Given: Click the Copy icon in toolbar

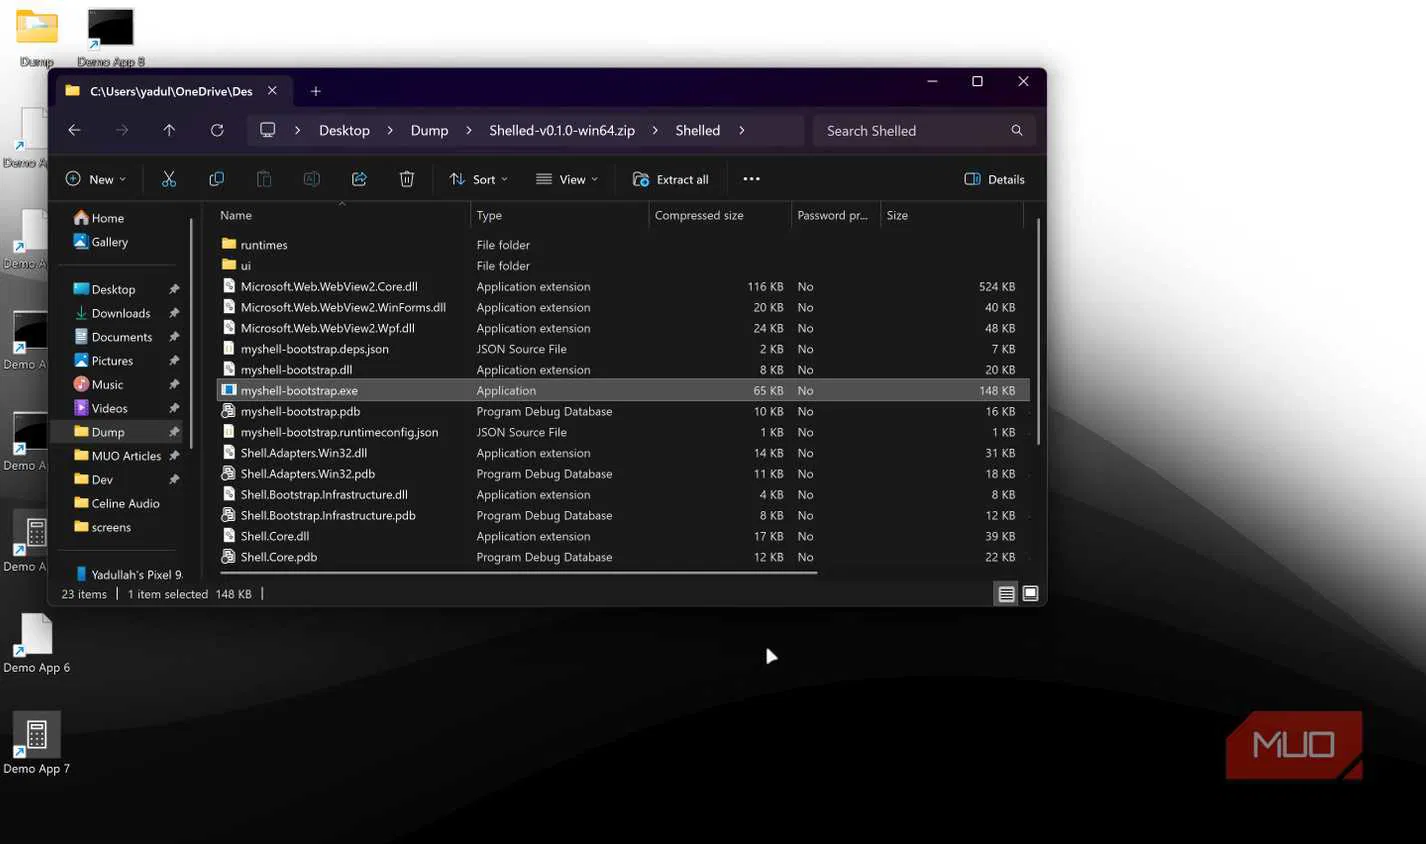Looking at the screenshot, I should point(216,179).
